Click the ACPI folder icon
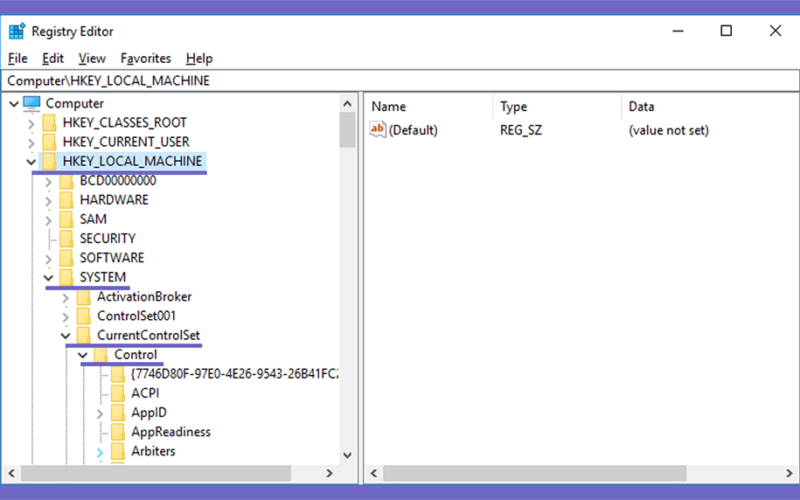Screen dimensions: 800x500 (x=118, y=393)
